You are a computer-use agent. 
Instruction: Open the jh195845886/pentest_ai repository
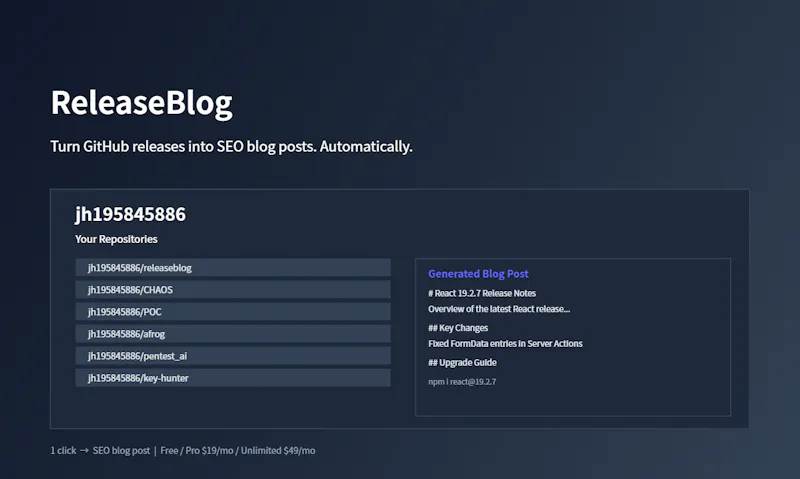point(233,356)
